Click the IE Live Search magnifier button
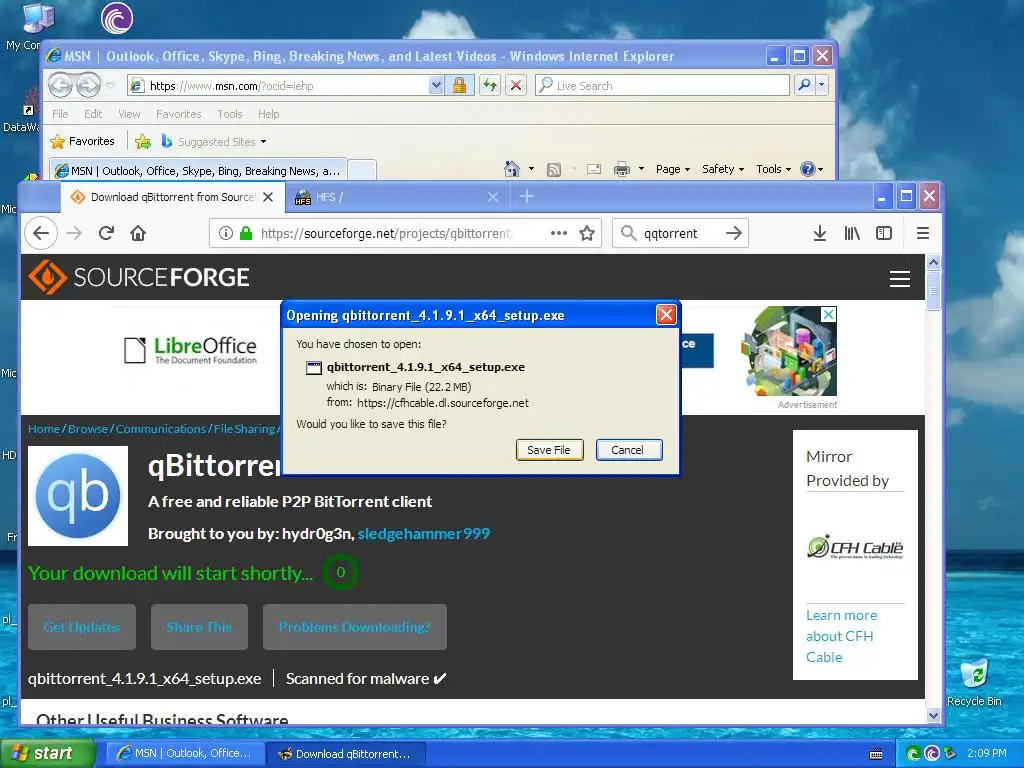The image size is (1024, 768). click(805, 85)
